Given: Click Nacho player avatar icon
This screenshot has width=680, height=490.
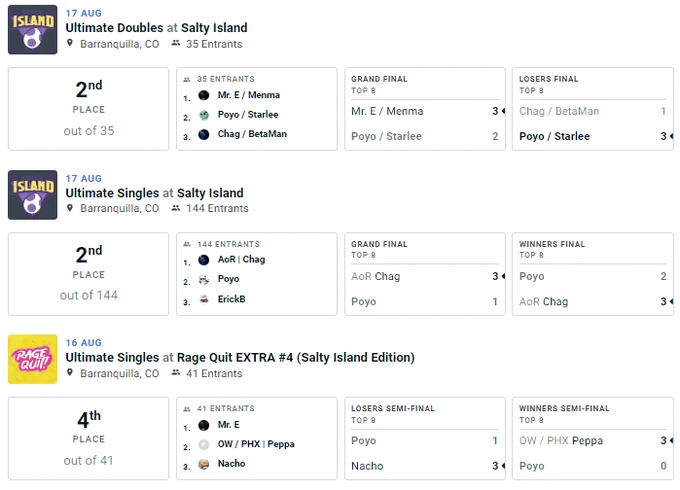Looking at the screenshot, I should click(x=203, y=464).
